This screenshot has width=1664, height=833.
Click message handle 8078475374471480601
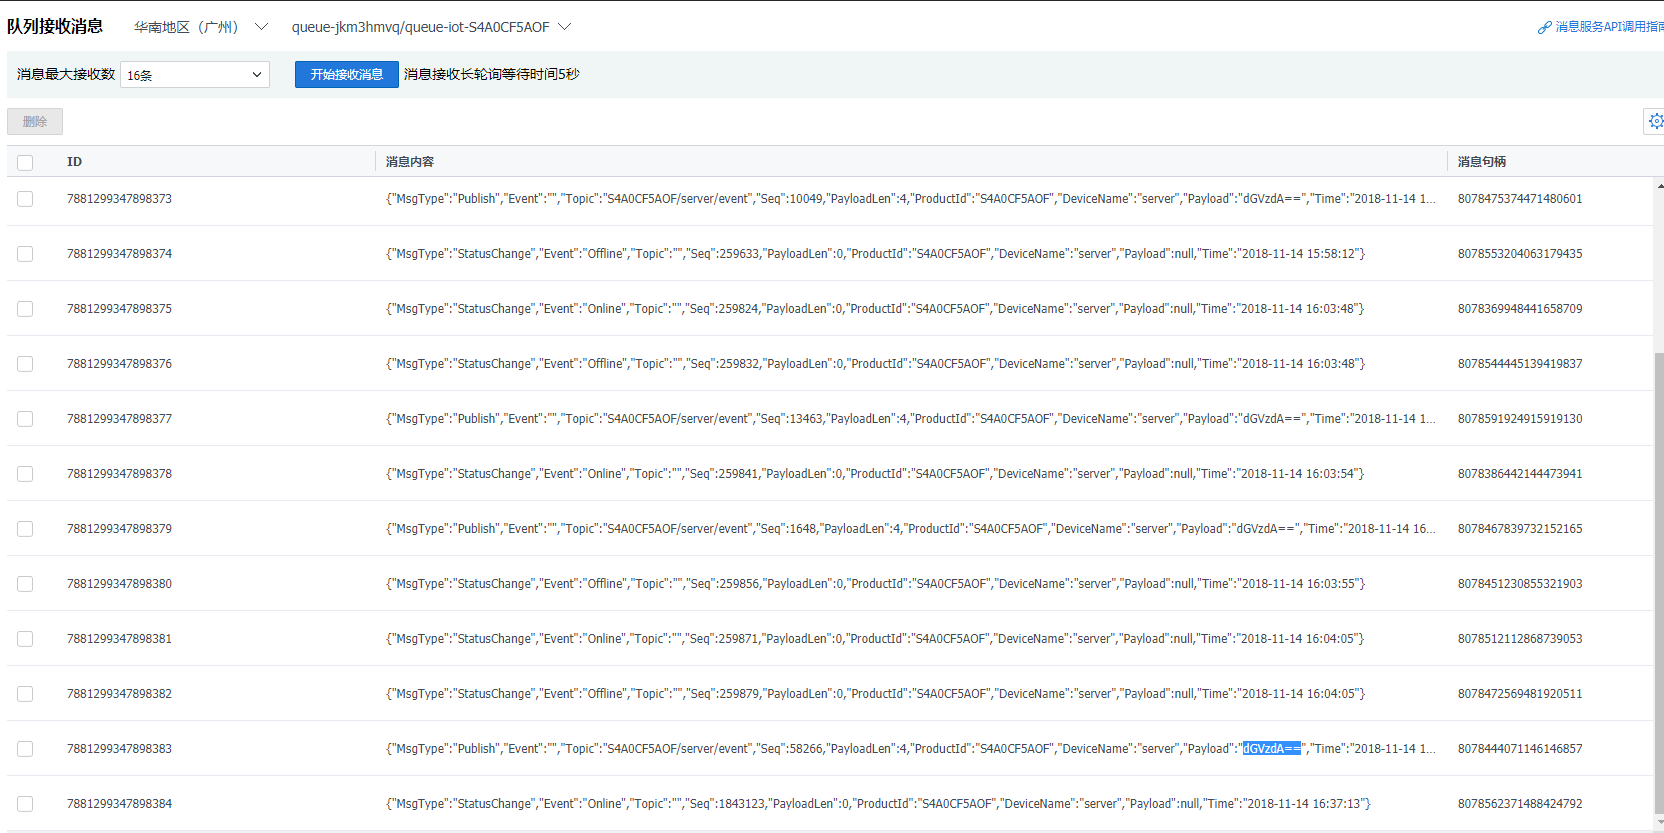coord(1519,199)
